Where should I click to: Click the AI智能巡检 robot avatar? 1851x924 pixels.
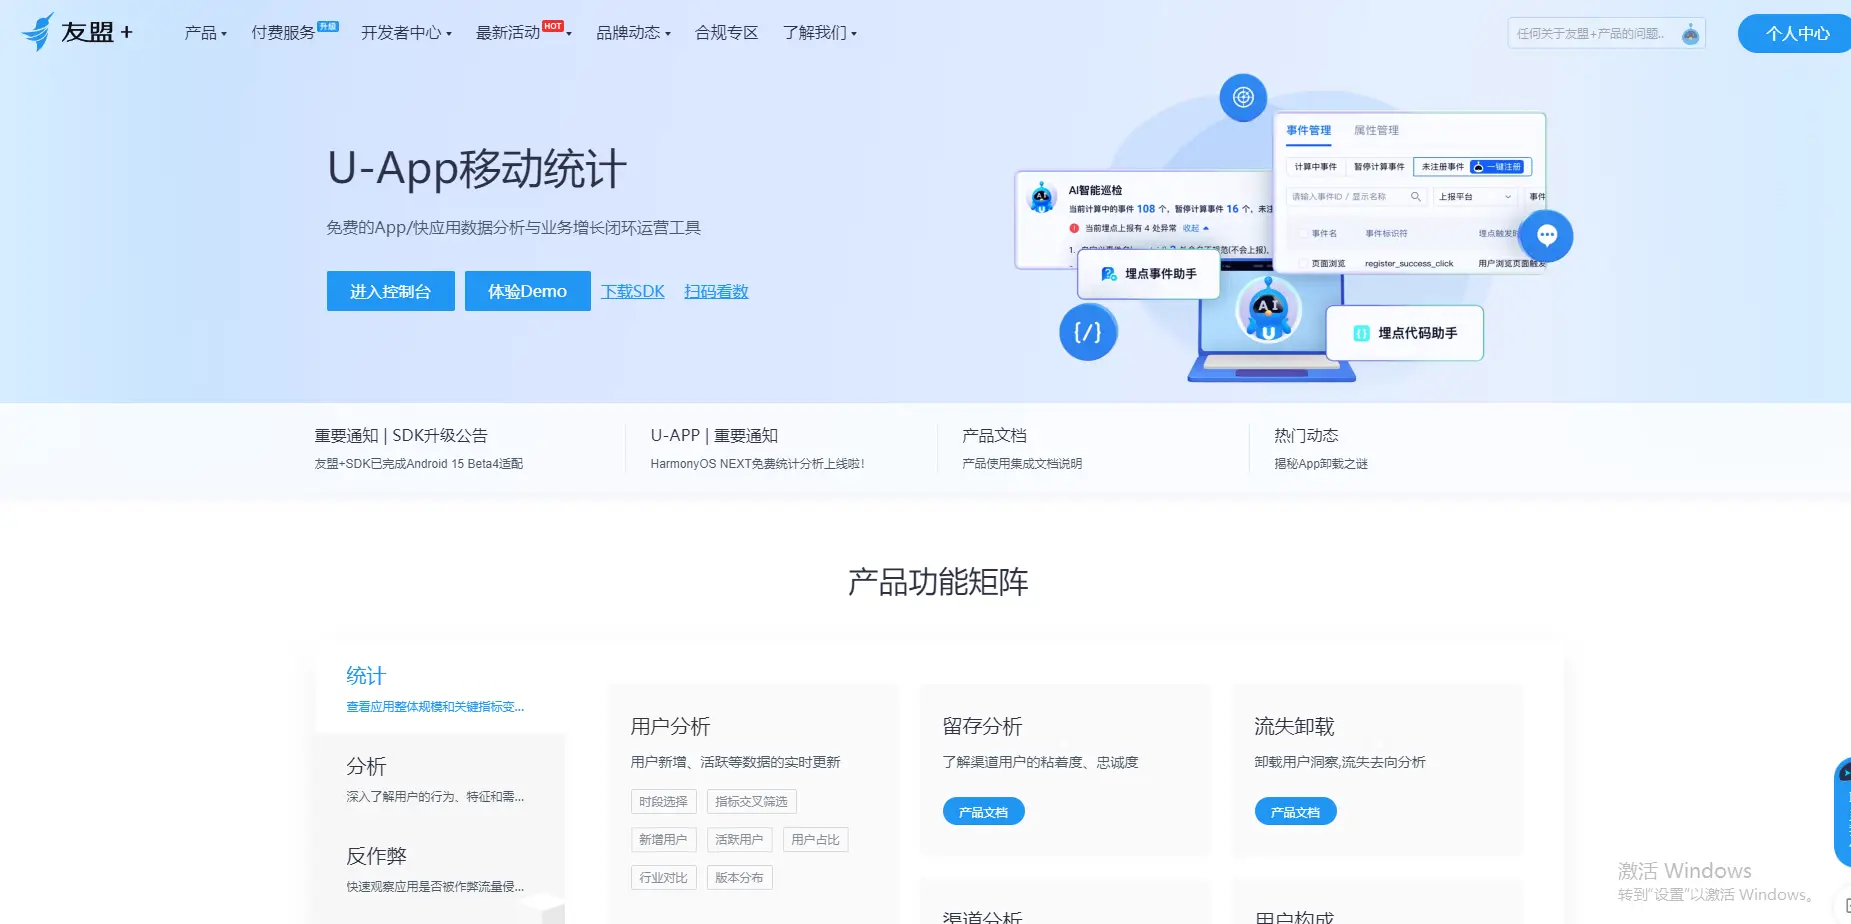click(1042, 197)
